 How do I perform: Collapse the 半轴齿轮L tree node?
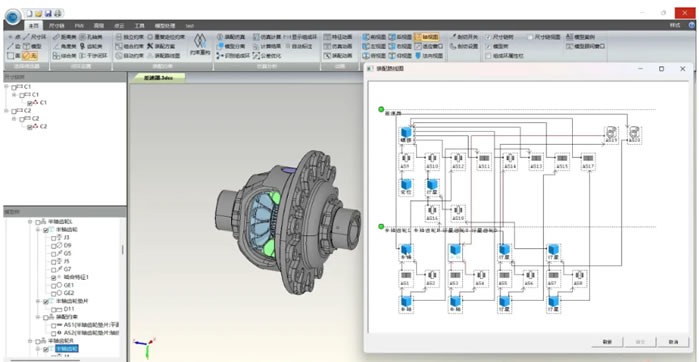[x=30, y=222]
